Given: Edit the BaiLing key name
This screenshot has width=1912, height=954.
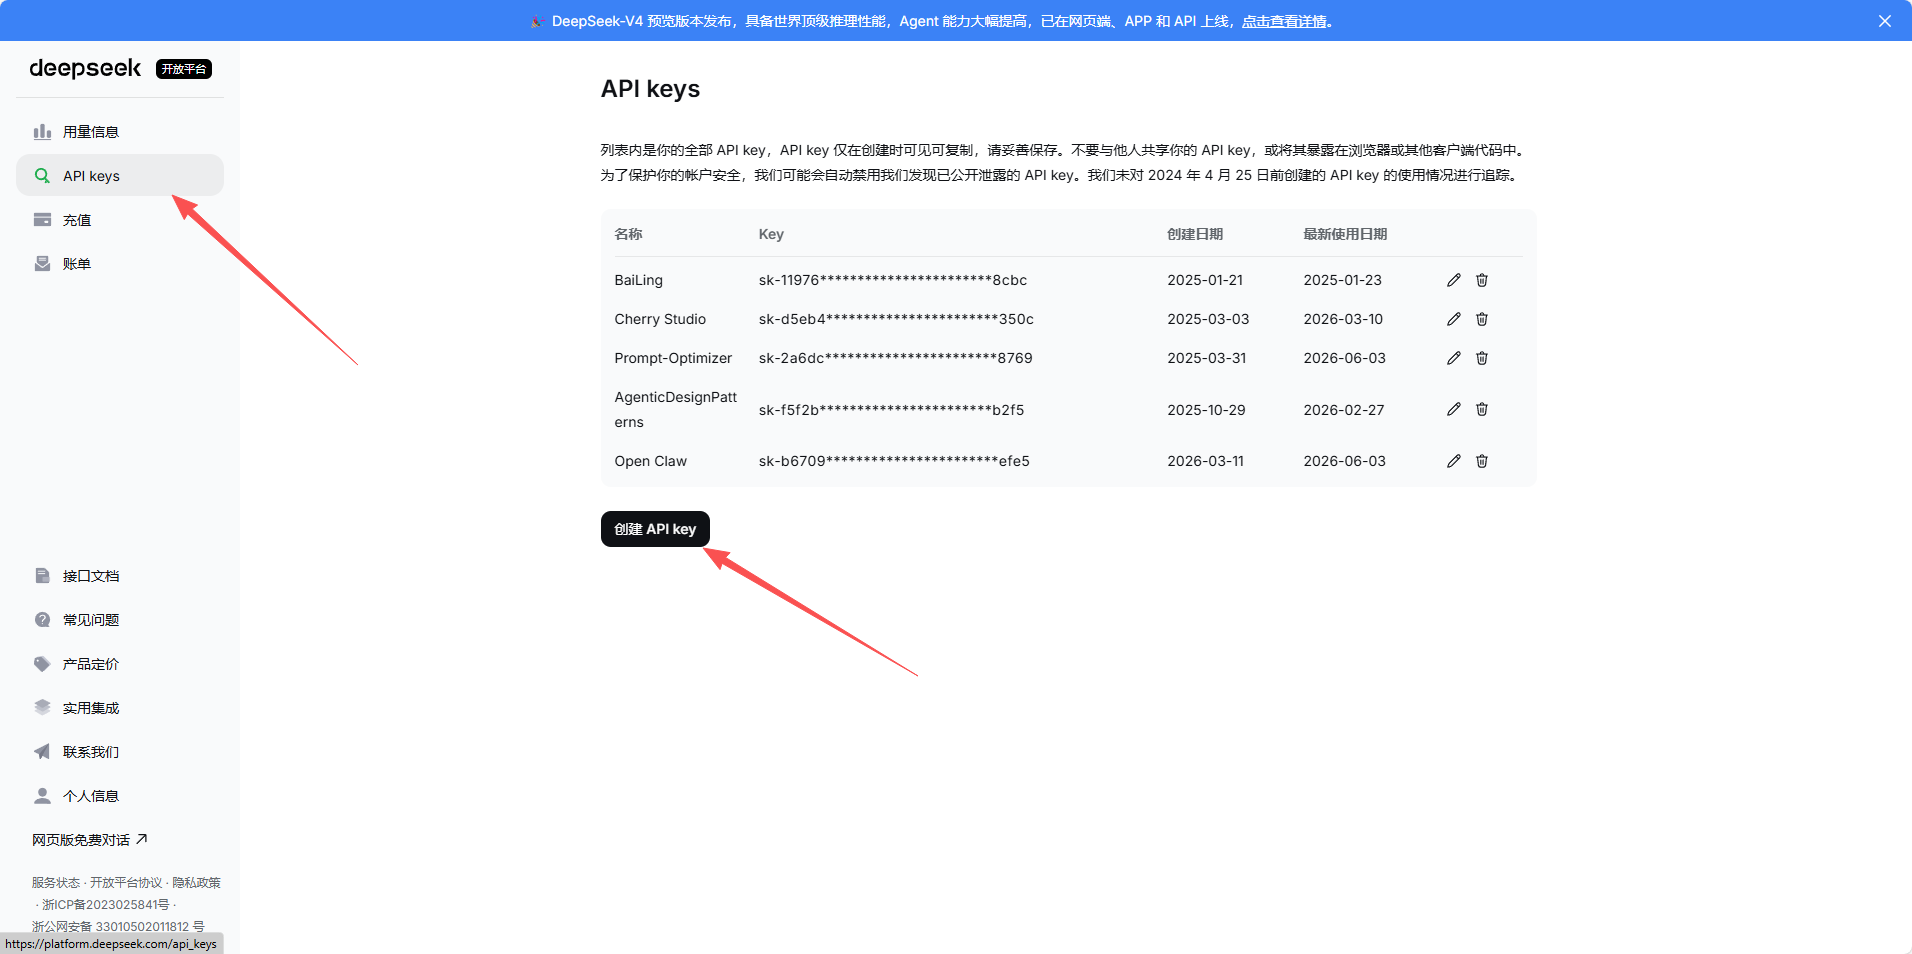Looking at the screenshot, I should coord(1454,280).
